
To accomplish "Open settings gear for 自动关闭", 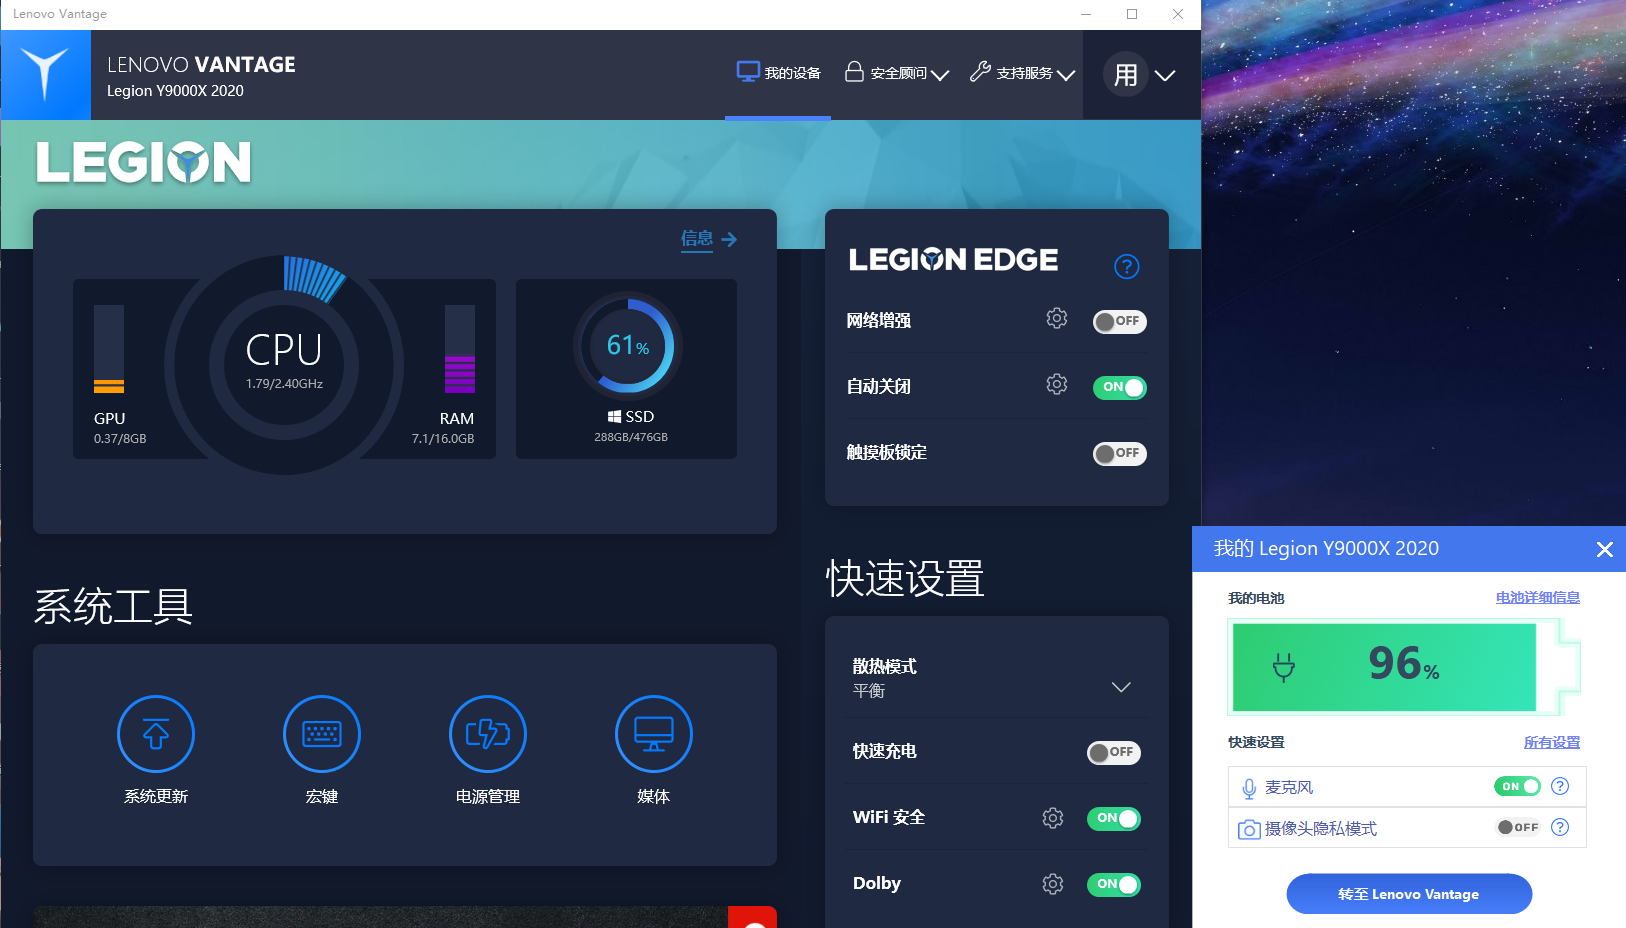I will click(x=1057, y=385).
